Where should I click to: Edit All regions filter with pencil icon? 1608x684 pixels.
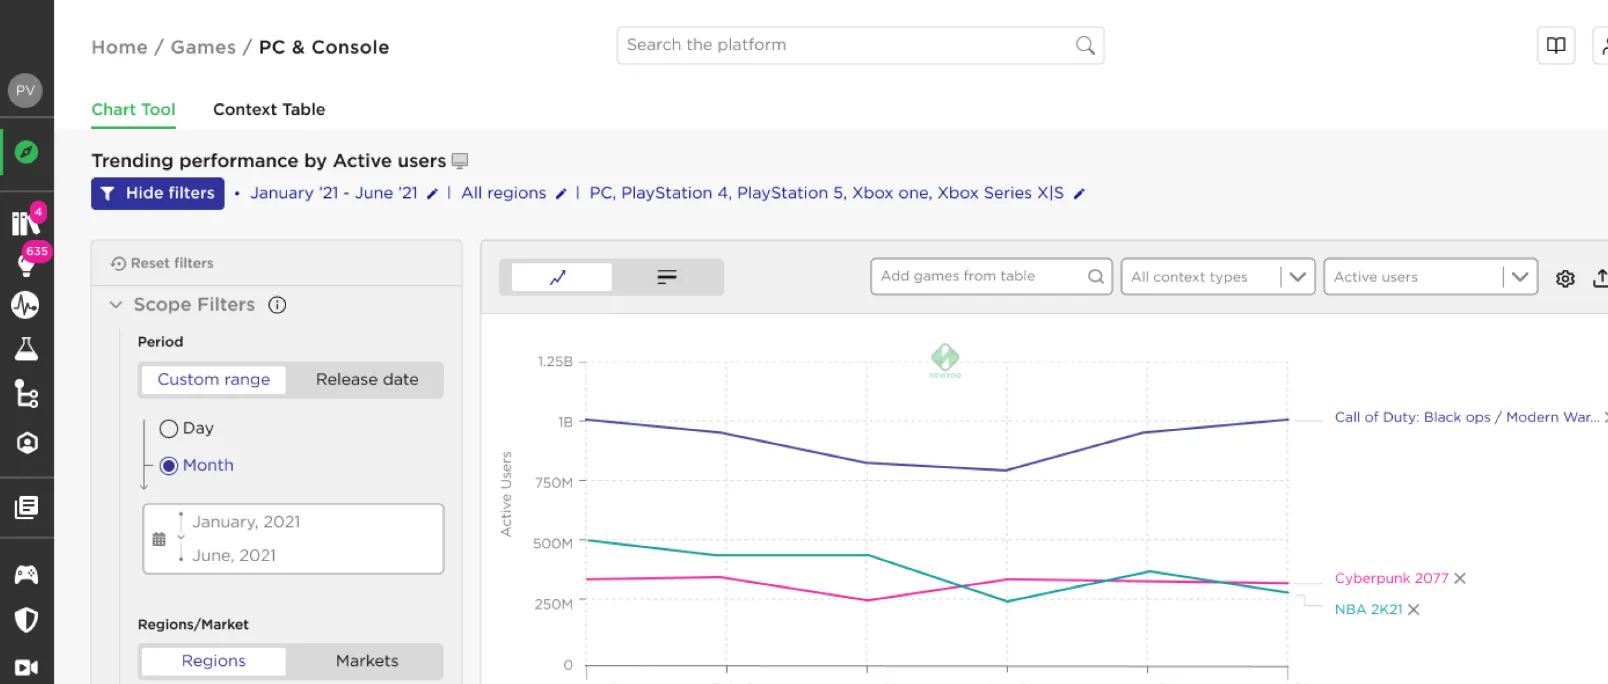561,194
